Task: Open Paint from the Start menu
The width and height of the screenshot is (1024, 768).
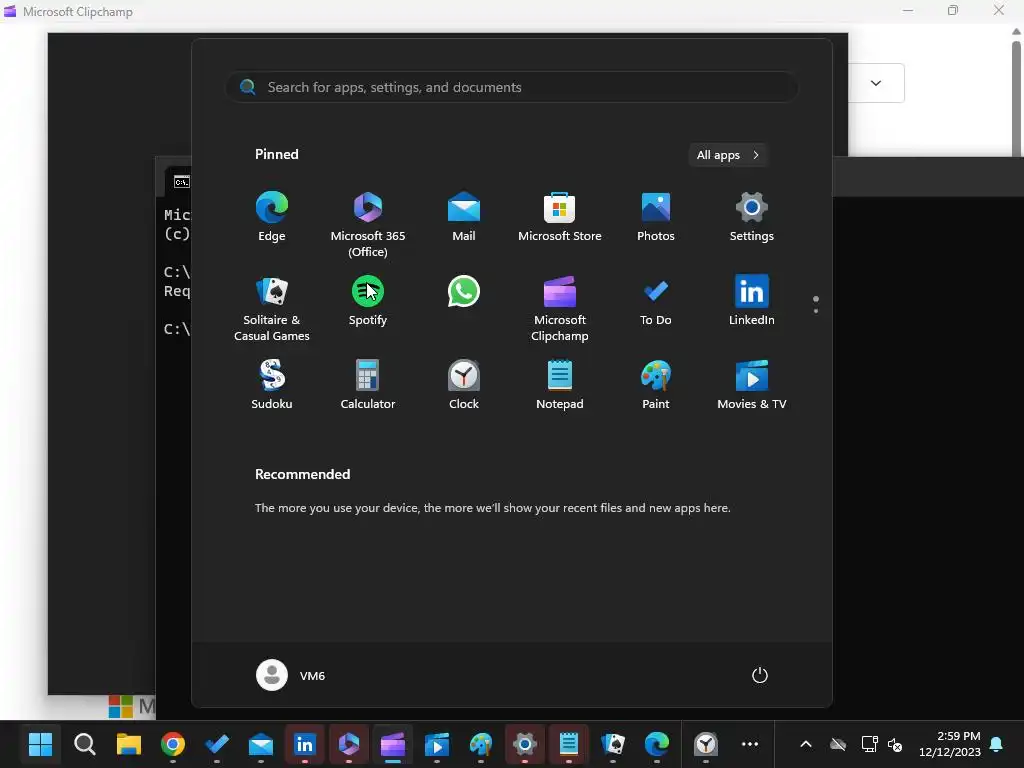Action: tap(656, 385)
